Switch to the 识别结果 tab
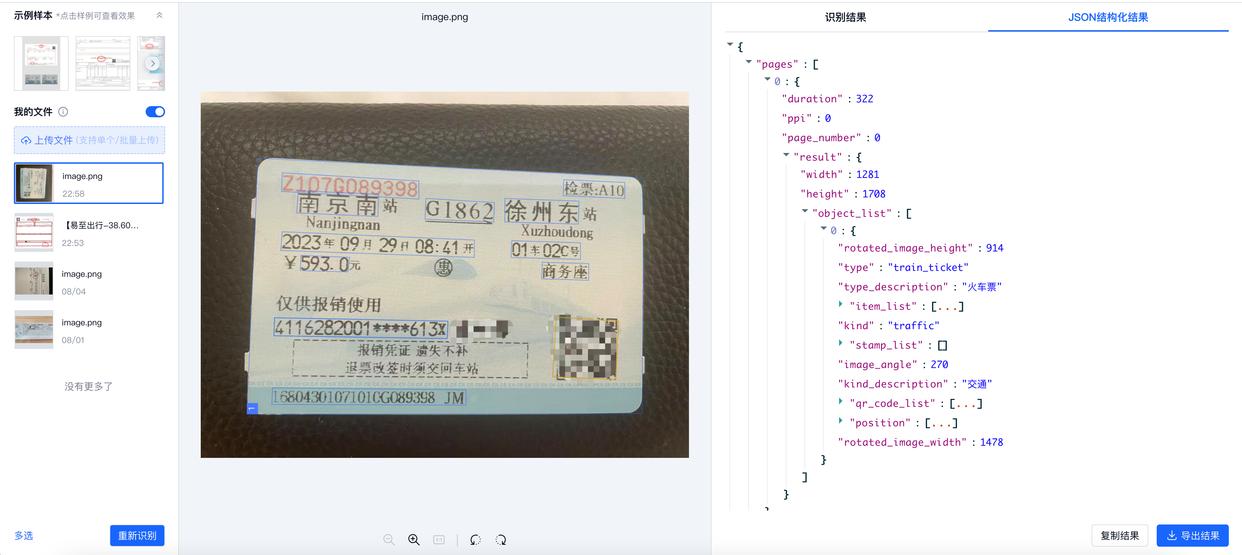1242x555 pixels. tap(846, 17)
